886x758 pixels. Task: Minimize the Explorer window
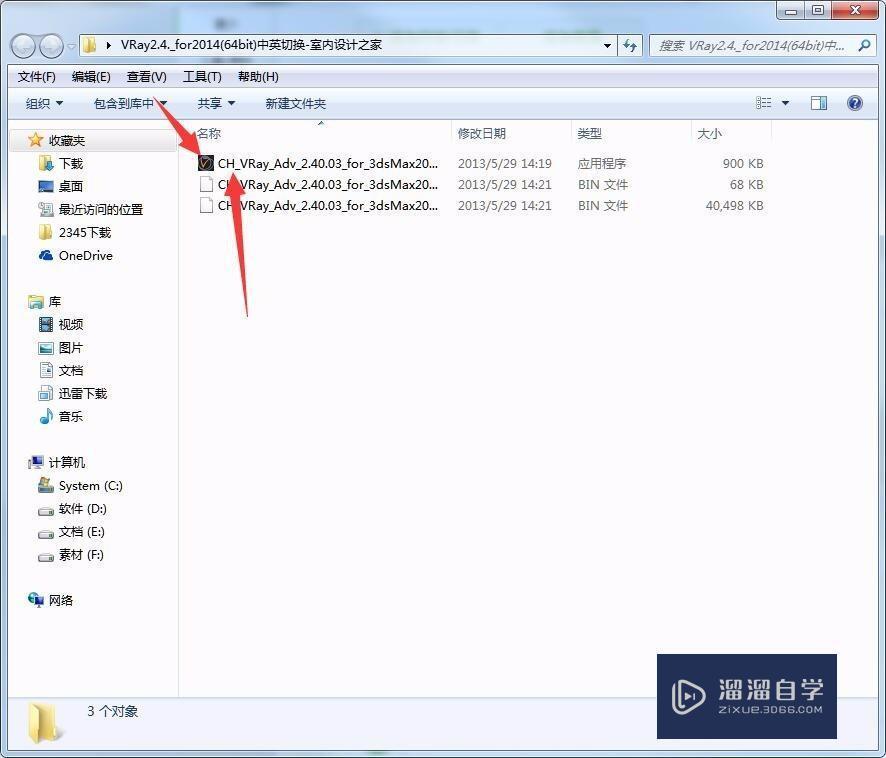(791, 11)
